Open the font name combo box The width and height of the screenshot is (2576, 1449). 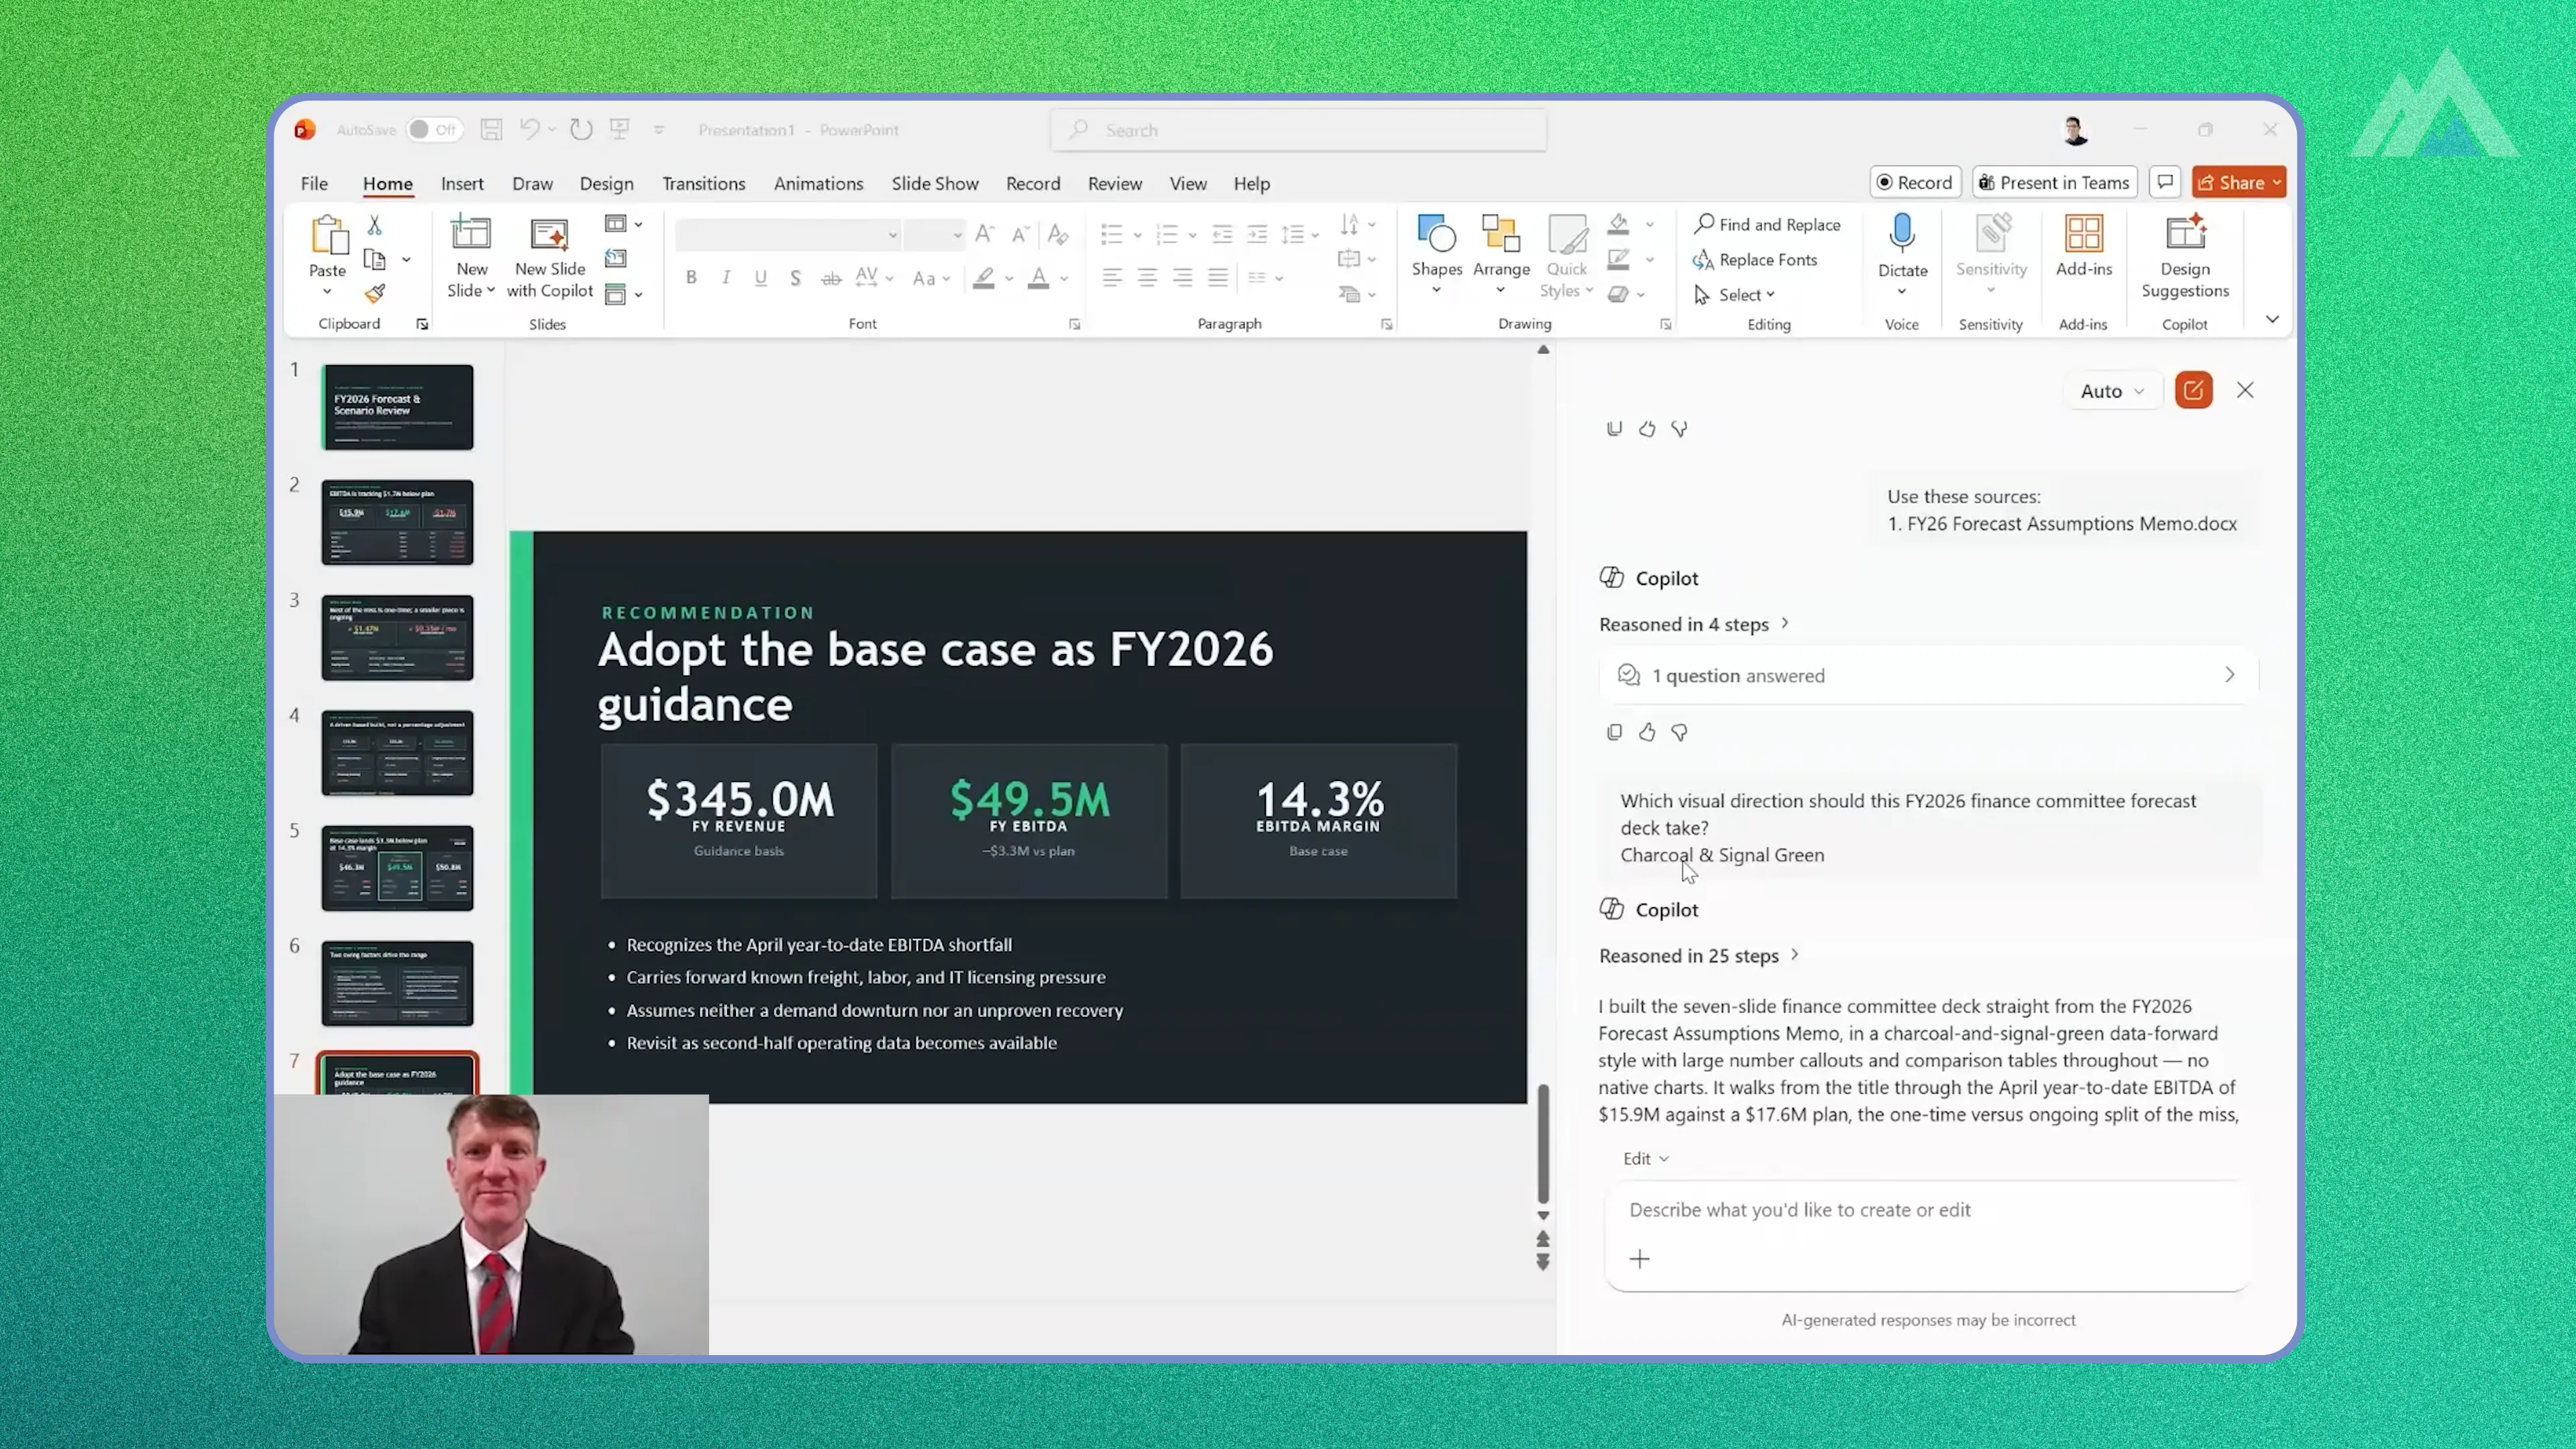coord(788,235)
